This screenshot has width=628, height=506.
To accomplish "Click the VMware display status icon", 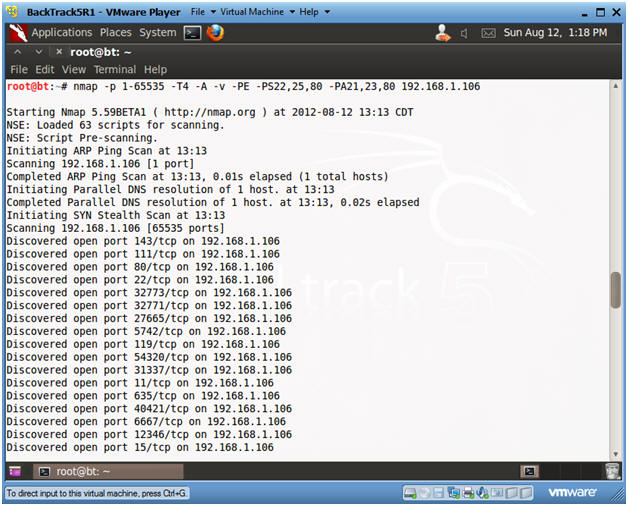I will coord(497,492).
